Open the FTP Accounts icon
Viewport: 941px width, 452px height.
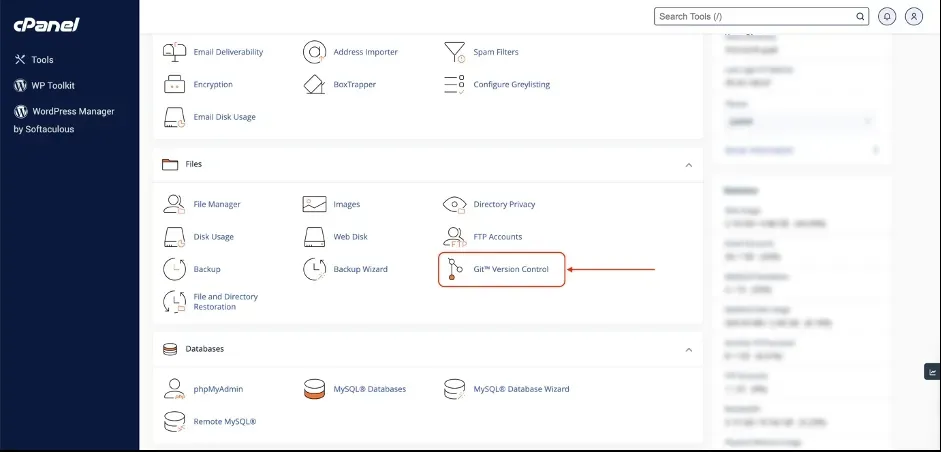point(454,237)
